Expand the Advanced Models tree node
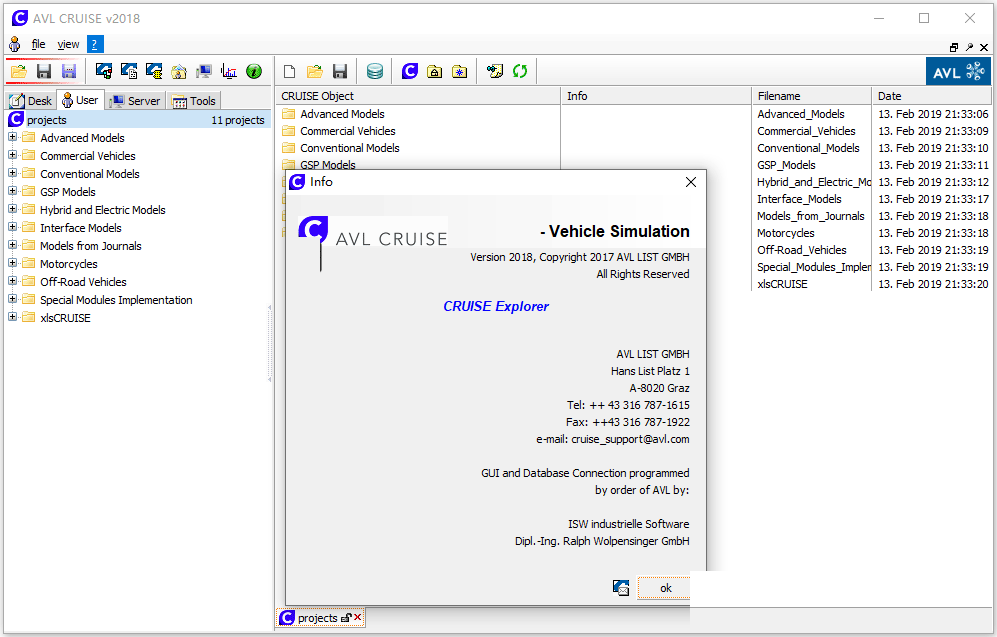This screenshot has height=637, width=997. 12,137
